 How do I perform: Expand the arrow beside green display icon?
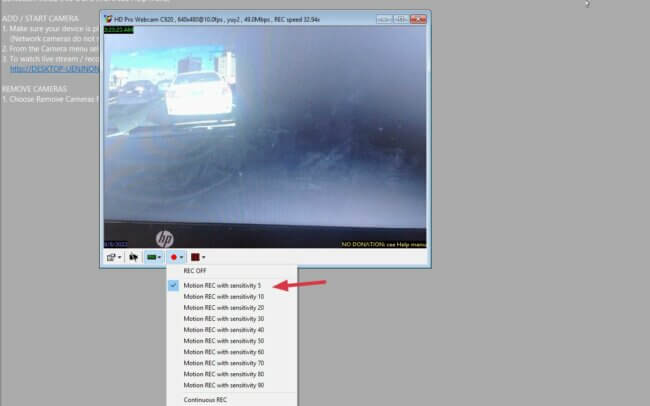point(159,257)
